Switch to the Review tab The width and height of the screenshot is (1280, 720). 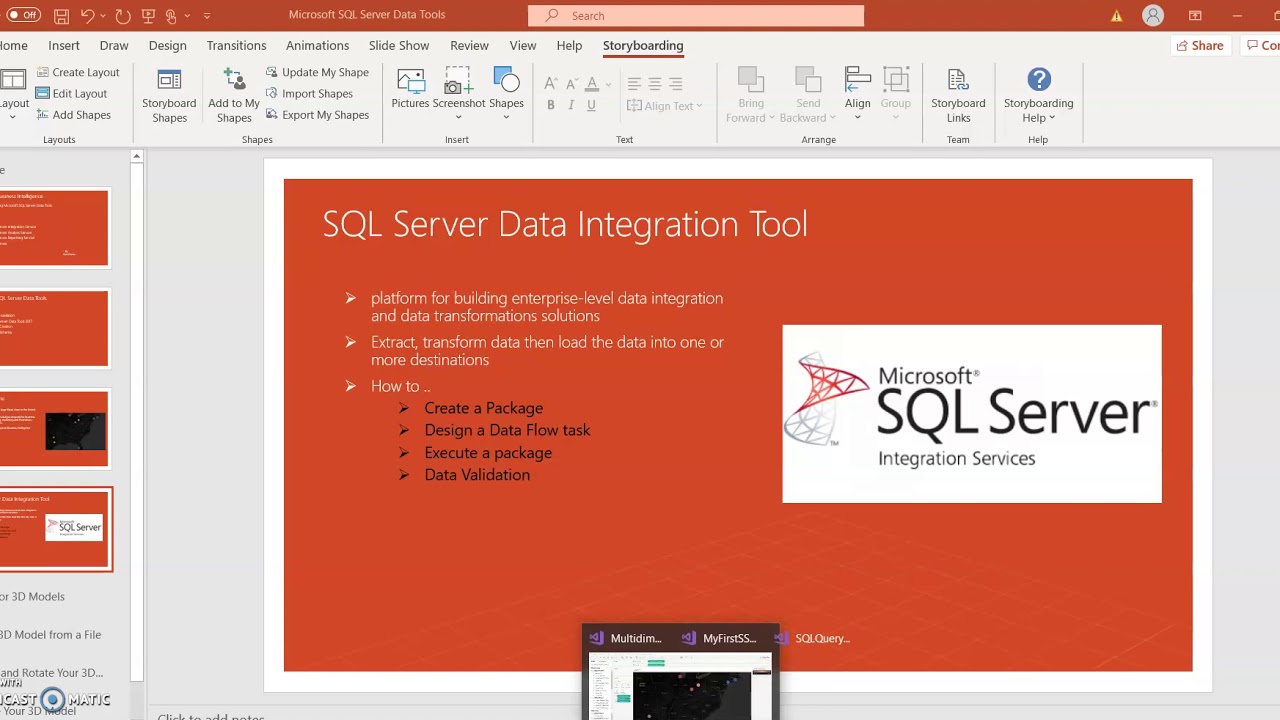(x=469, y=45)
